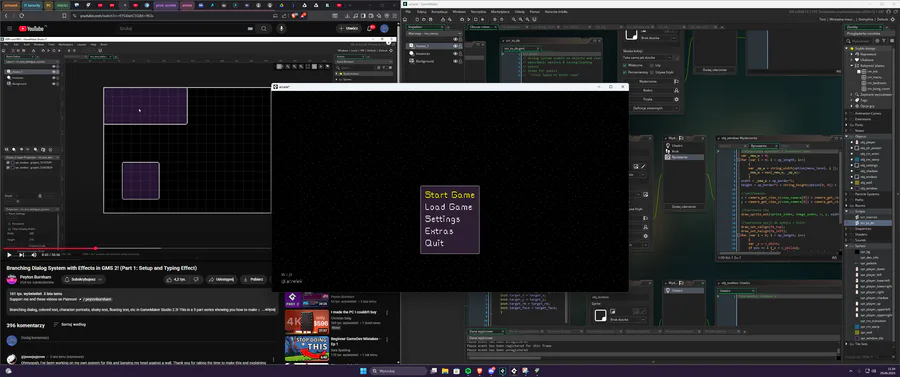Image resolution: width=900 pixels, height=377 pixels.
Task: Open obj_player in the asset browser
Action: pos(867,142)
